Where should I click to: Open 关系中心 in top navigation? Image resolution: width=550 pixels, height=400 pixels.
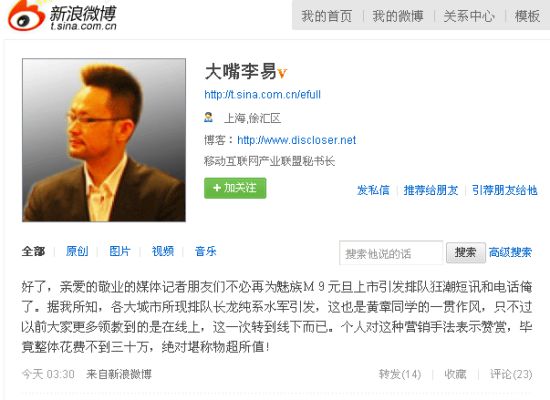[469, 16]
